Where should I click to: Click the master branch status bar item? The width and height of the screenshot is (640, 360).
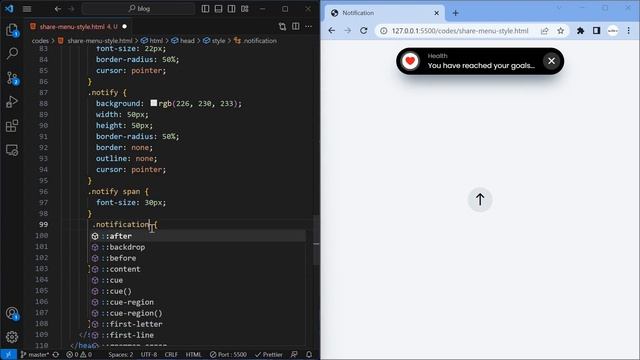click(x=35, y=354)
